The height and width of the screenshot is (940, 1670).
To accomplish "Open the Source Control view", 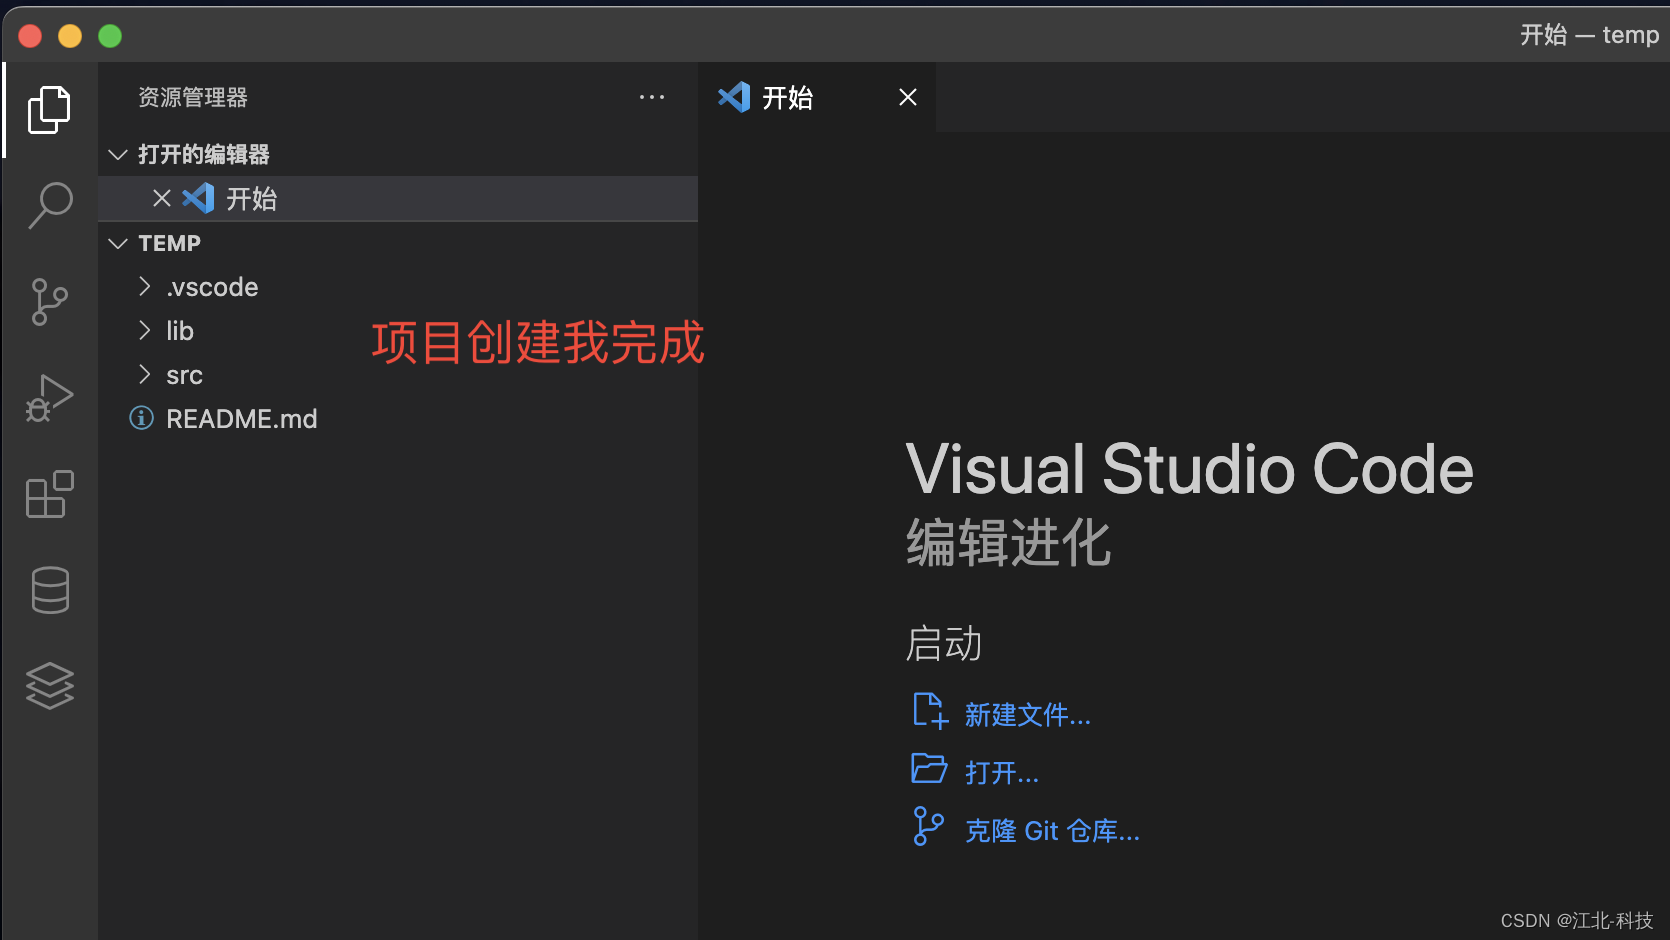I will (49, 301).
